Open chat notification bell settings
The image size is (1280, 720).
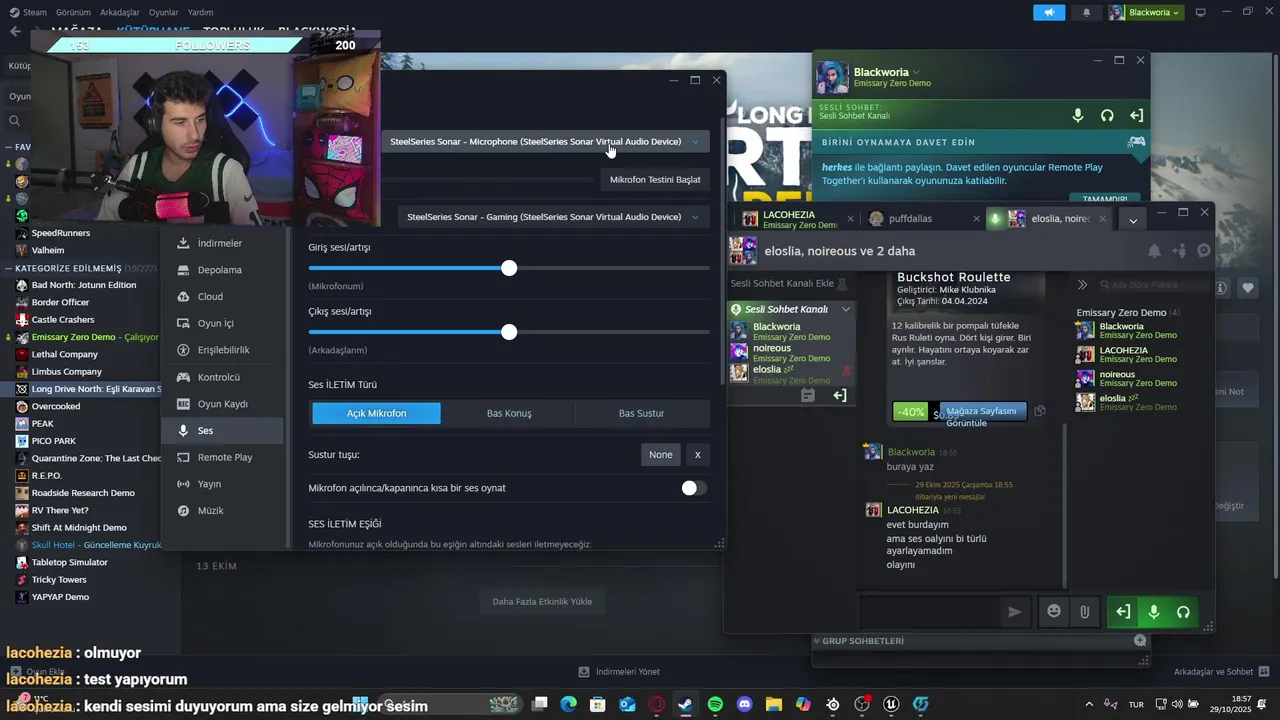1154,251
